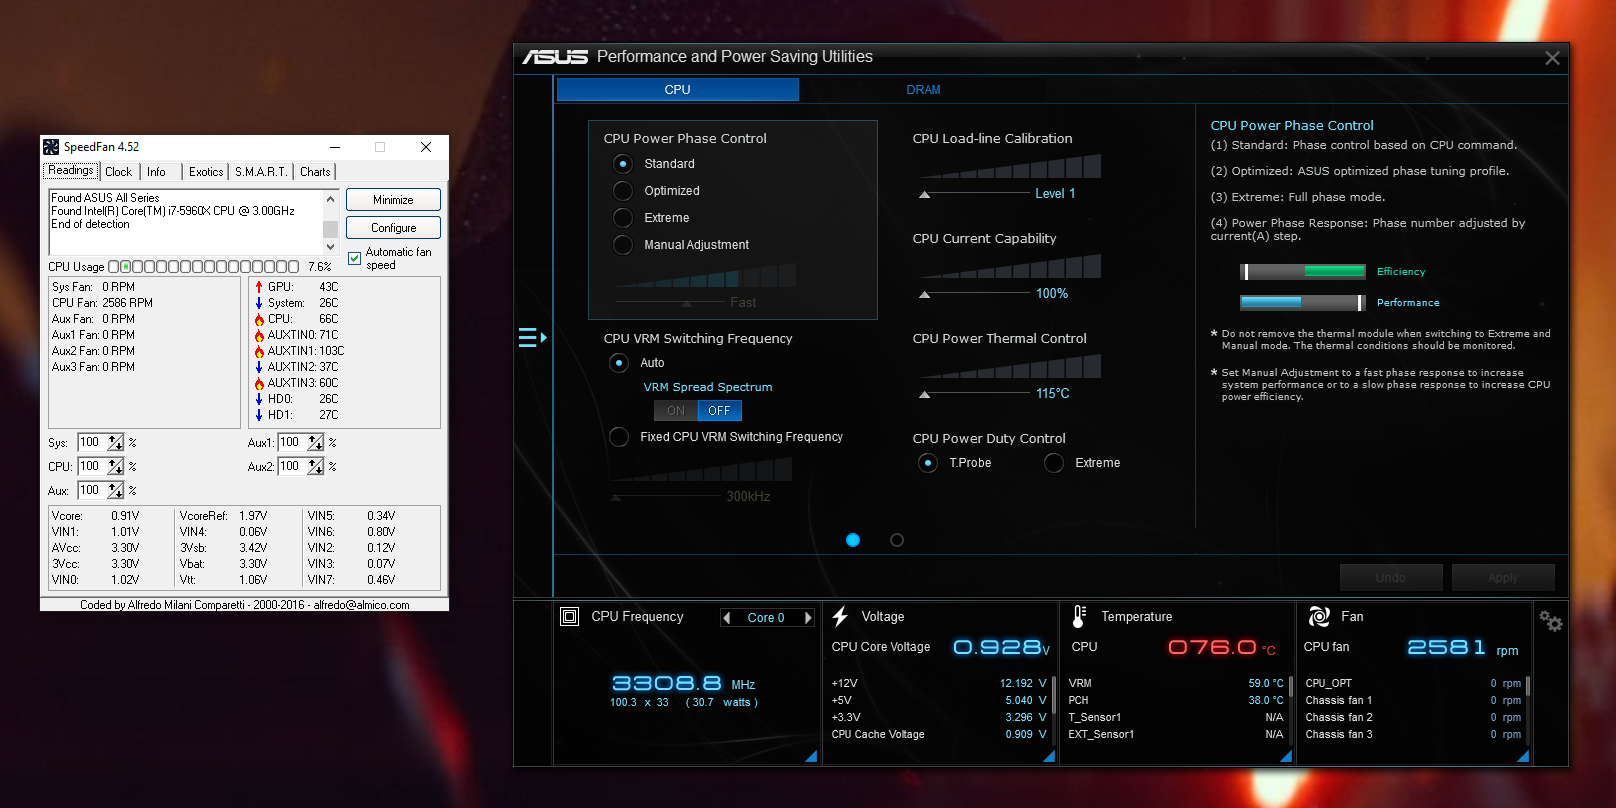Click the CPU fan speed spinner arrows in SpeedFan
The width and height of the screenshot is (1616, 808).
116,466
